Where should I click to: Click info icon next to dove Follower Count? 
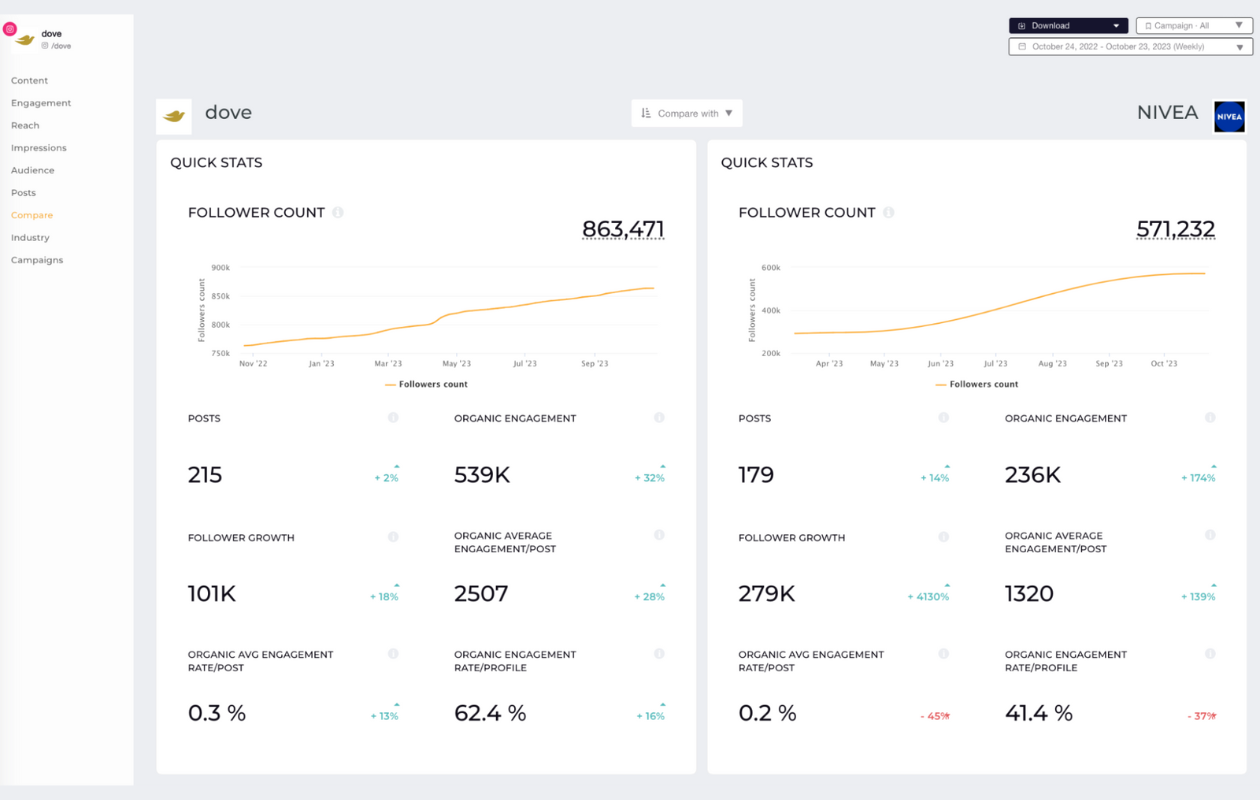[x=338, y=212]
